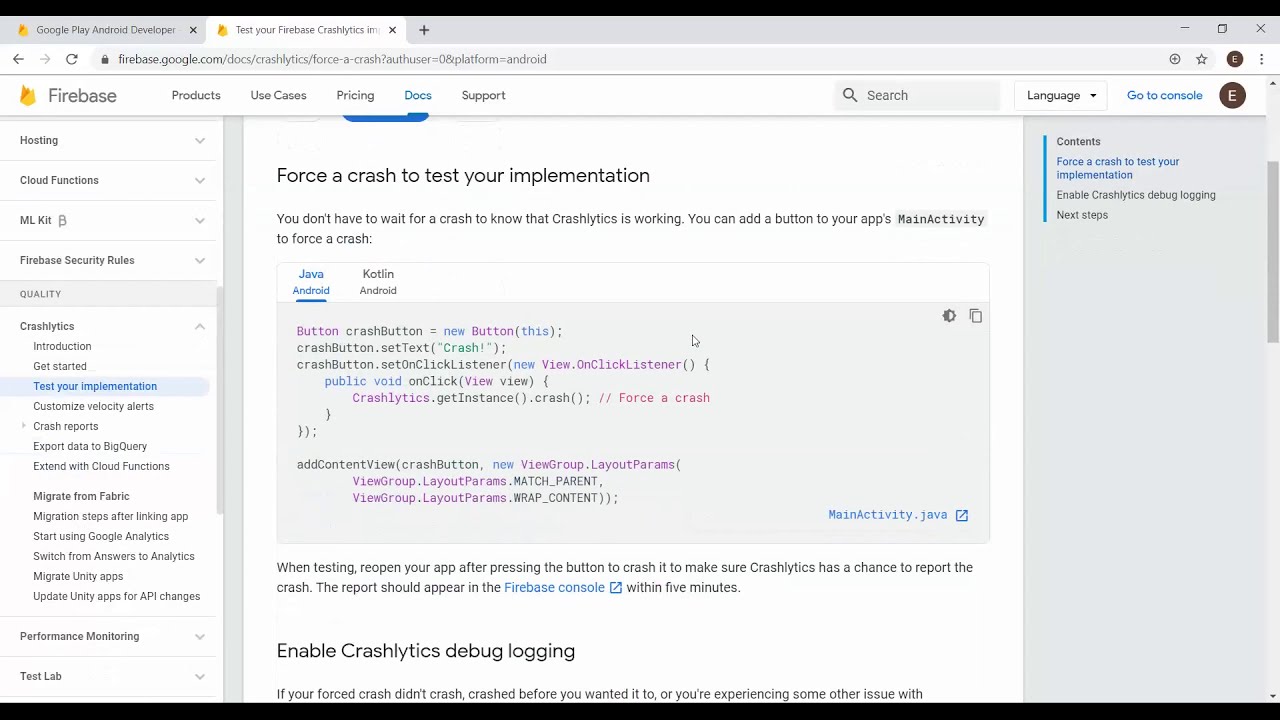Click external link icon after Firebase console
Viewport: 1280px width, 720px height.
(616, 588)
